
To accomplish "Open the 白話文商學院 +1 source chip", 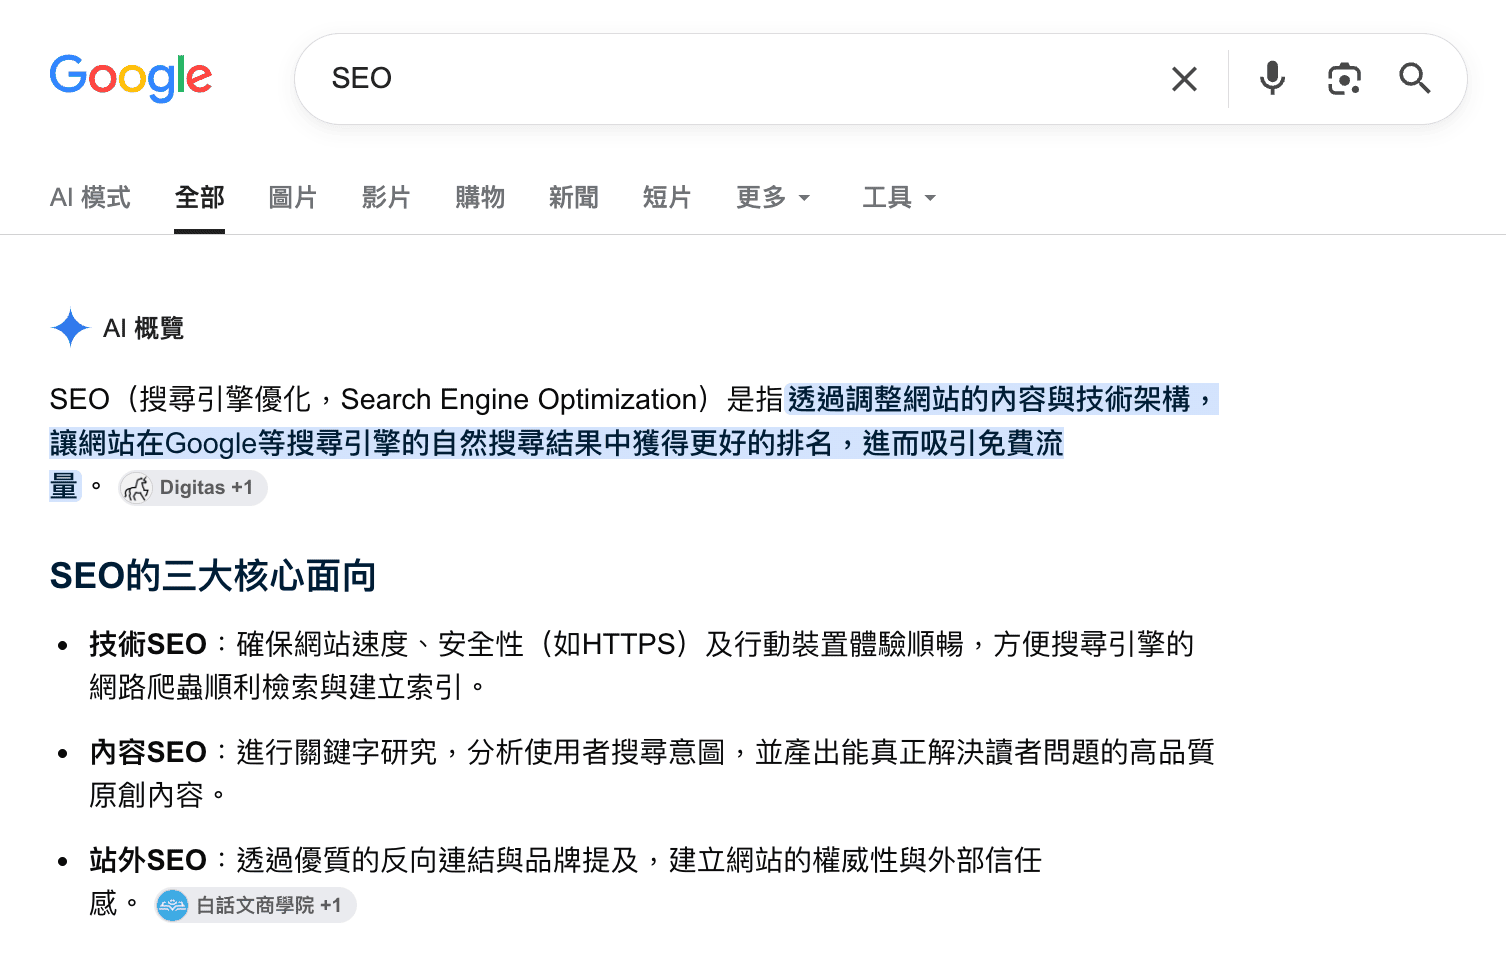I will click(256, 905).
